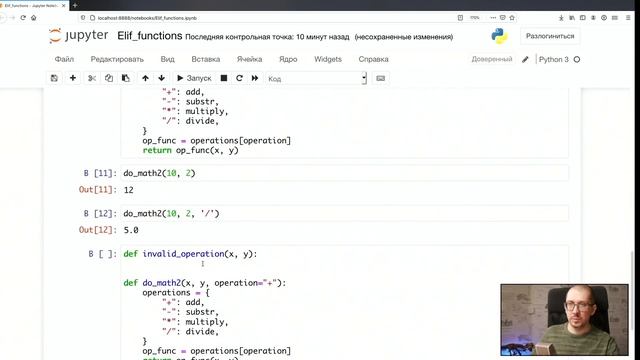Image resolution: width=640 pixels, height=360 pixels.
Task: Bookmark this page with star icon
Action: point(512,18)
